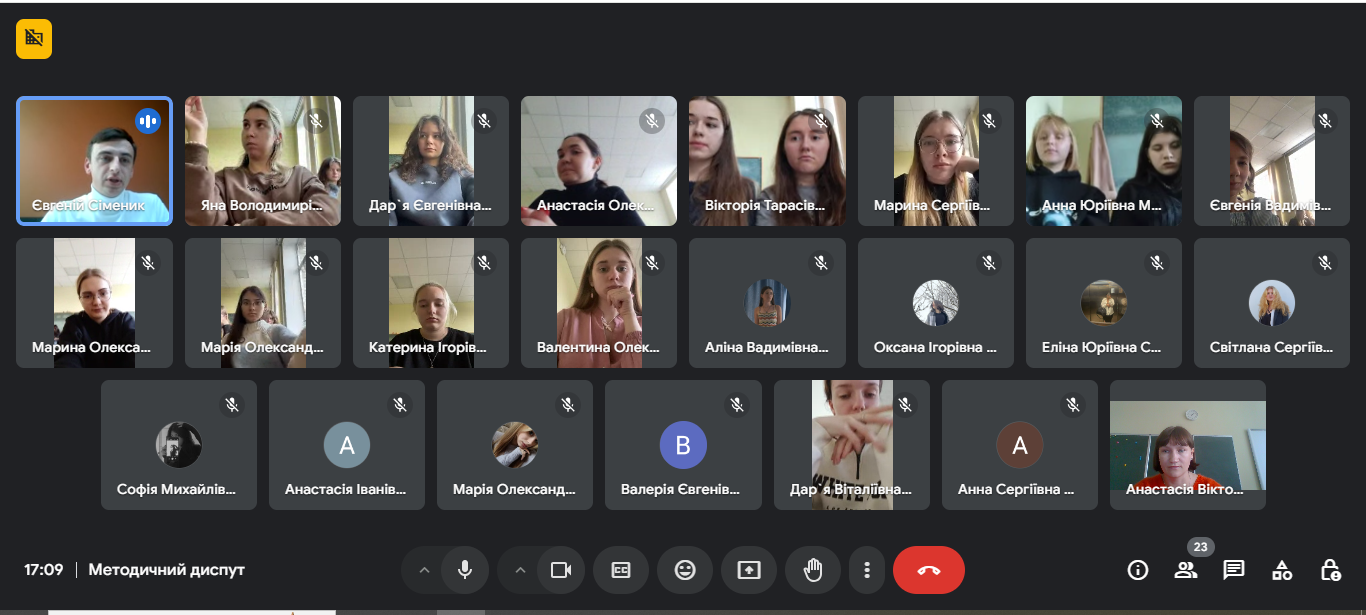
Task: Open the emoji reactions button
Action: [x=685, y=570]
